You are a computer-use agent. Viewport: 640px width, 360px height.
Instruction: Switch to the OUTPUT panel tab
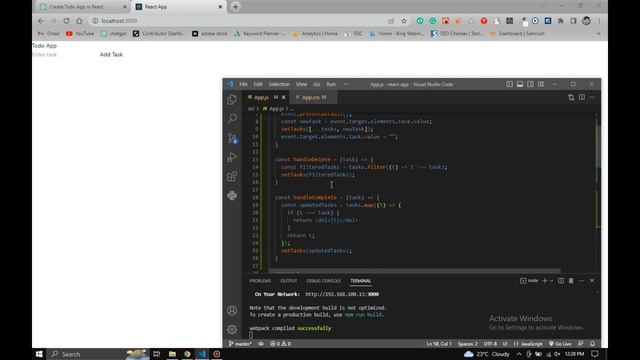(x=289, y=281)
